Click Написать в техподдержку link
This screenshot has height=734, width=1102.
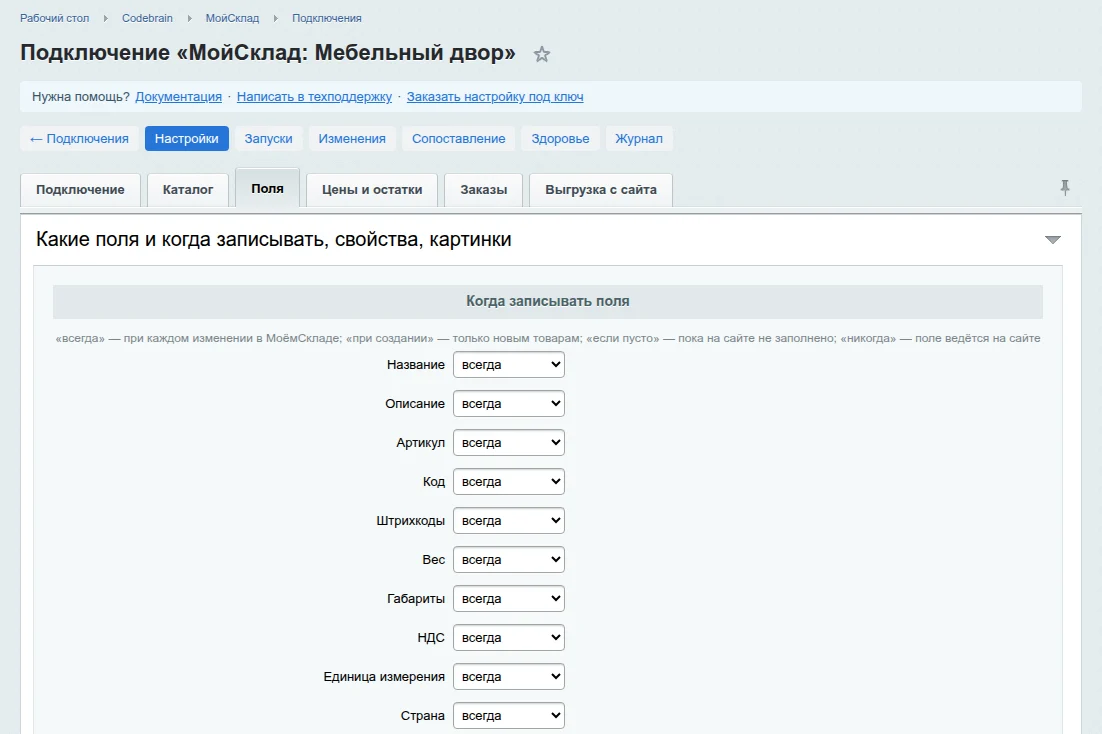click(x=314, y=97)
